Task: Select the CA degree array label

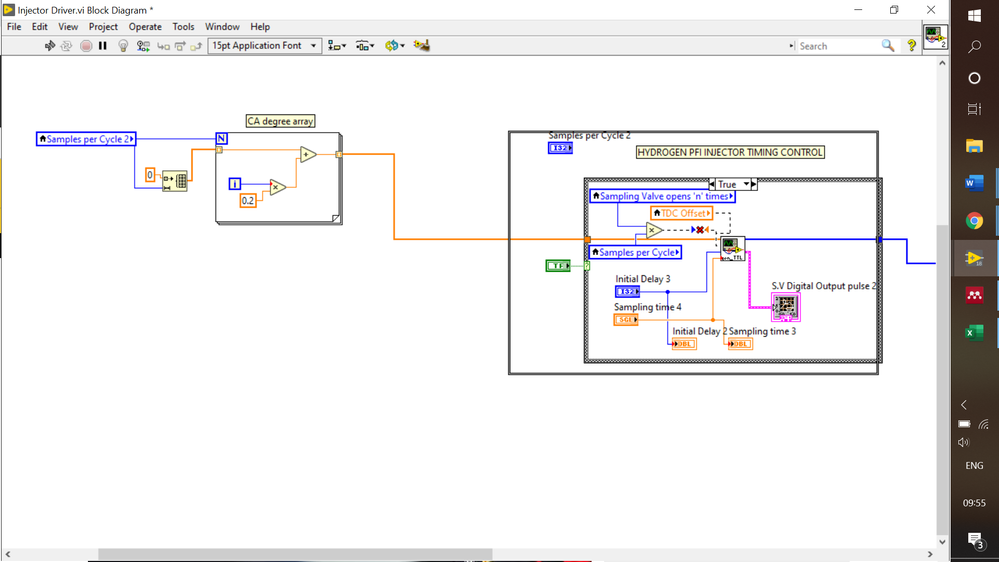Action: click(280, 121)
